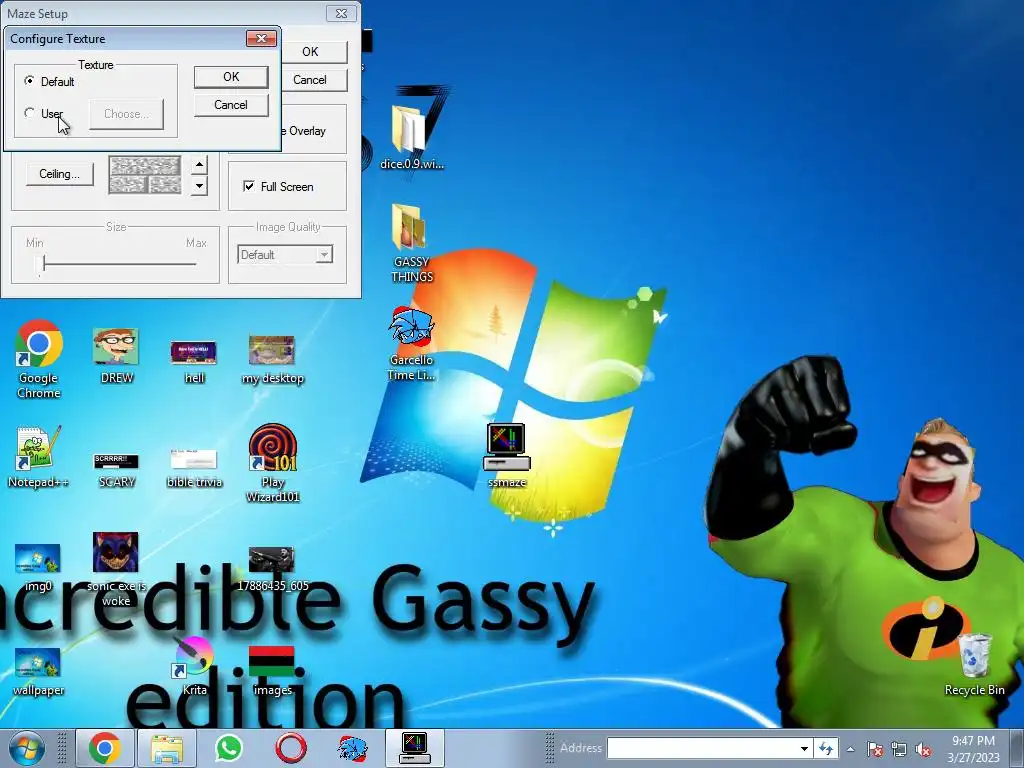This screenshot has height=768, width=1024.
Task: Click the Size slider handle
Action: [43, 264]
